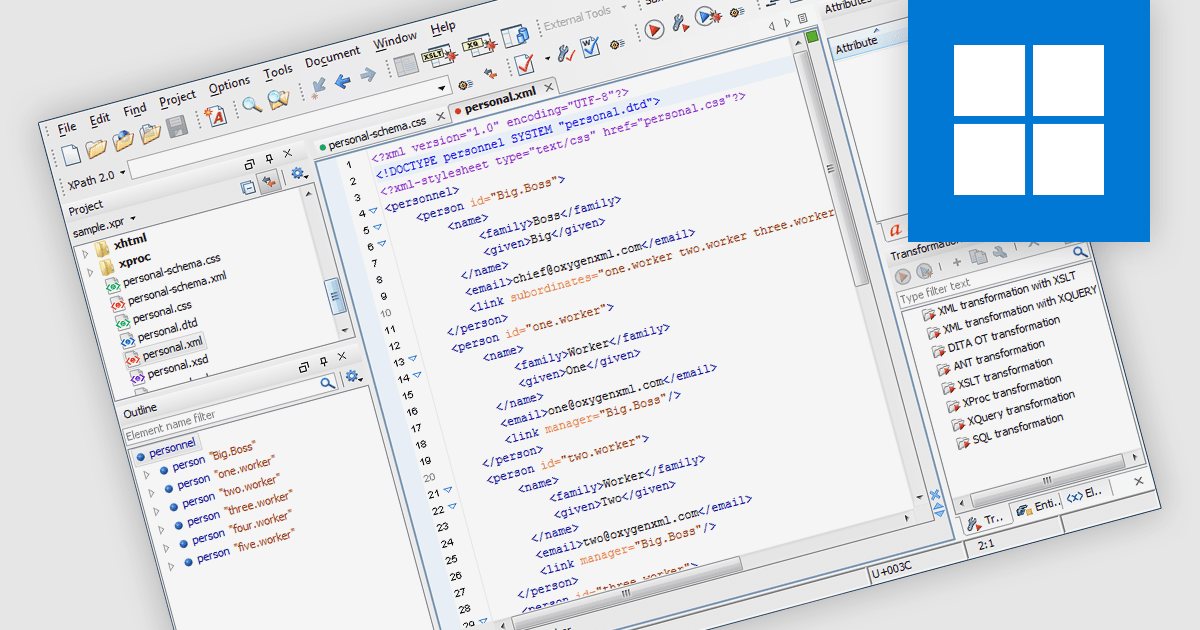
Task: Click the blue Back arrow icon
Action: (x=343, y=80)
